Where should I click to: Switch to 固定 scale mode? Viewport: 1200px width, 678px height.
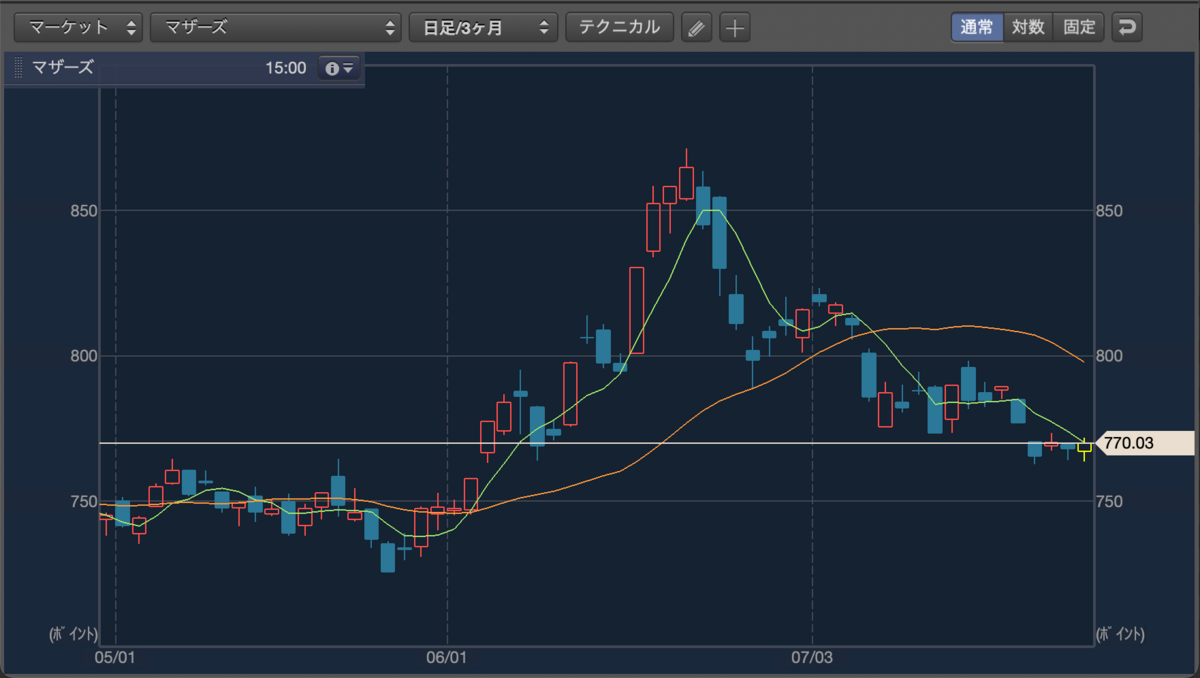click(x=1079, y=27)
